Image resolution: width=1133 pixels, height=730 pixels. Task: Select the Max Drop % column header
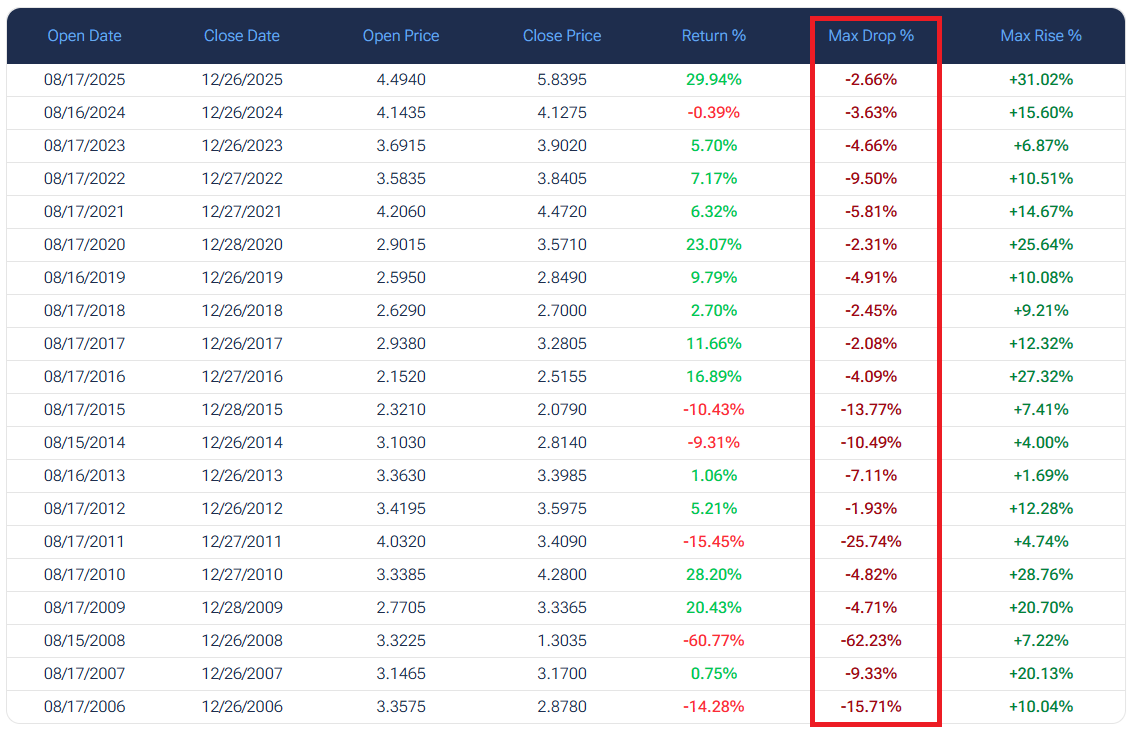871,35
